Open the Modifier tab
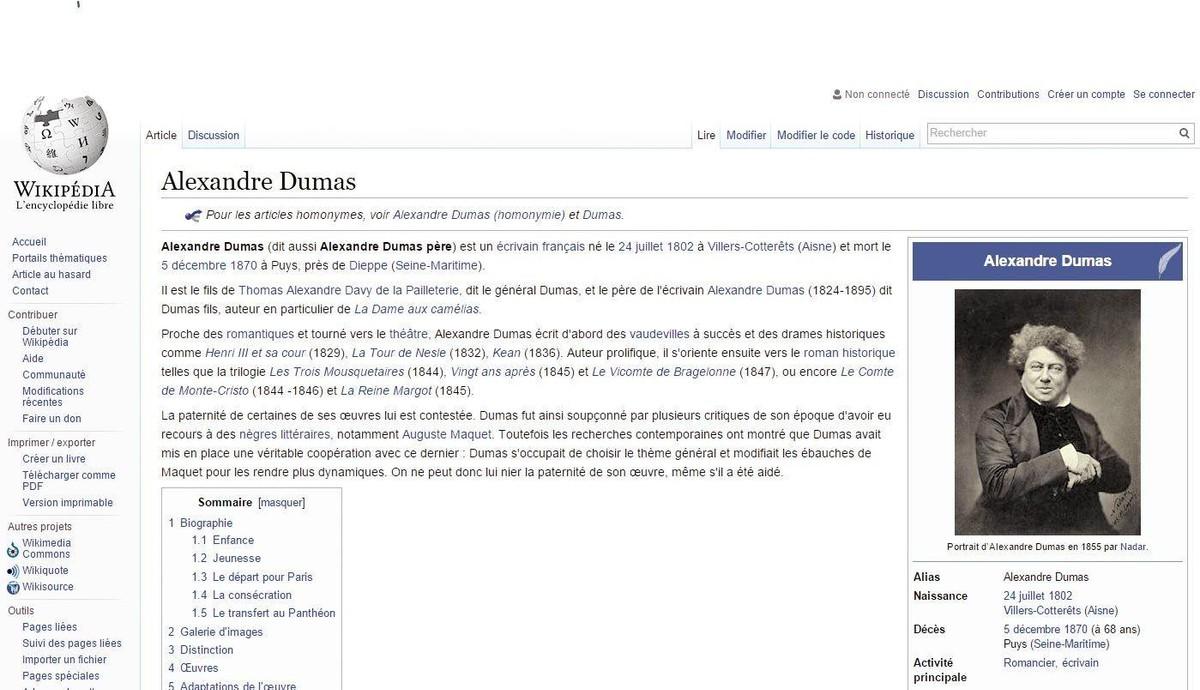 [x=746, y=135]
